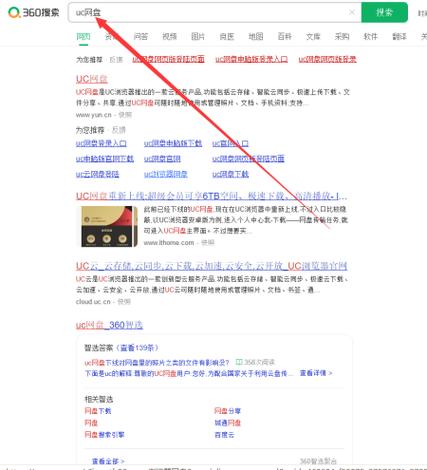Screen dimensions: 427x470
Task: Clear the search box with the X icon
Action: coord(352,12)
